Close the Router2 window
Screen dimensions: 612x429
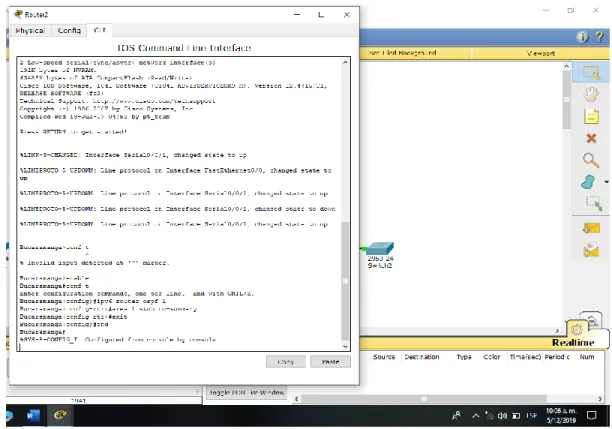click(347, 15)
